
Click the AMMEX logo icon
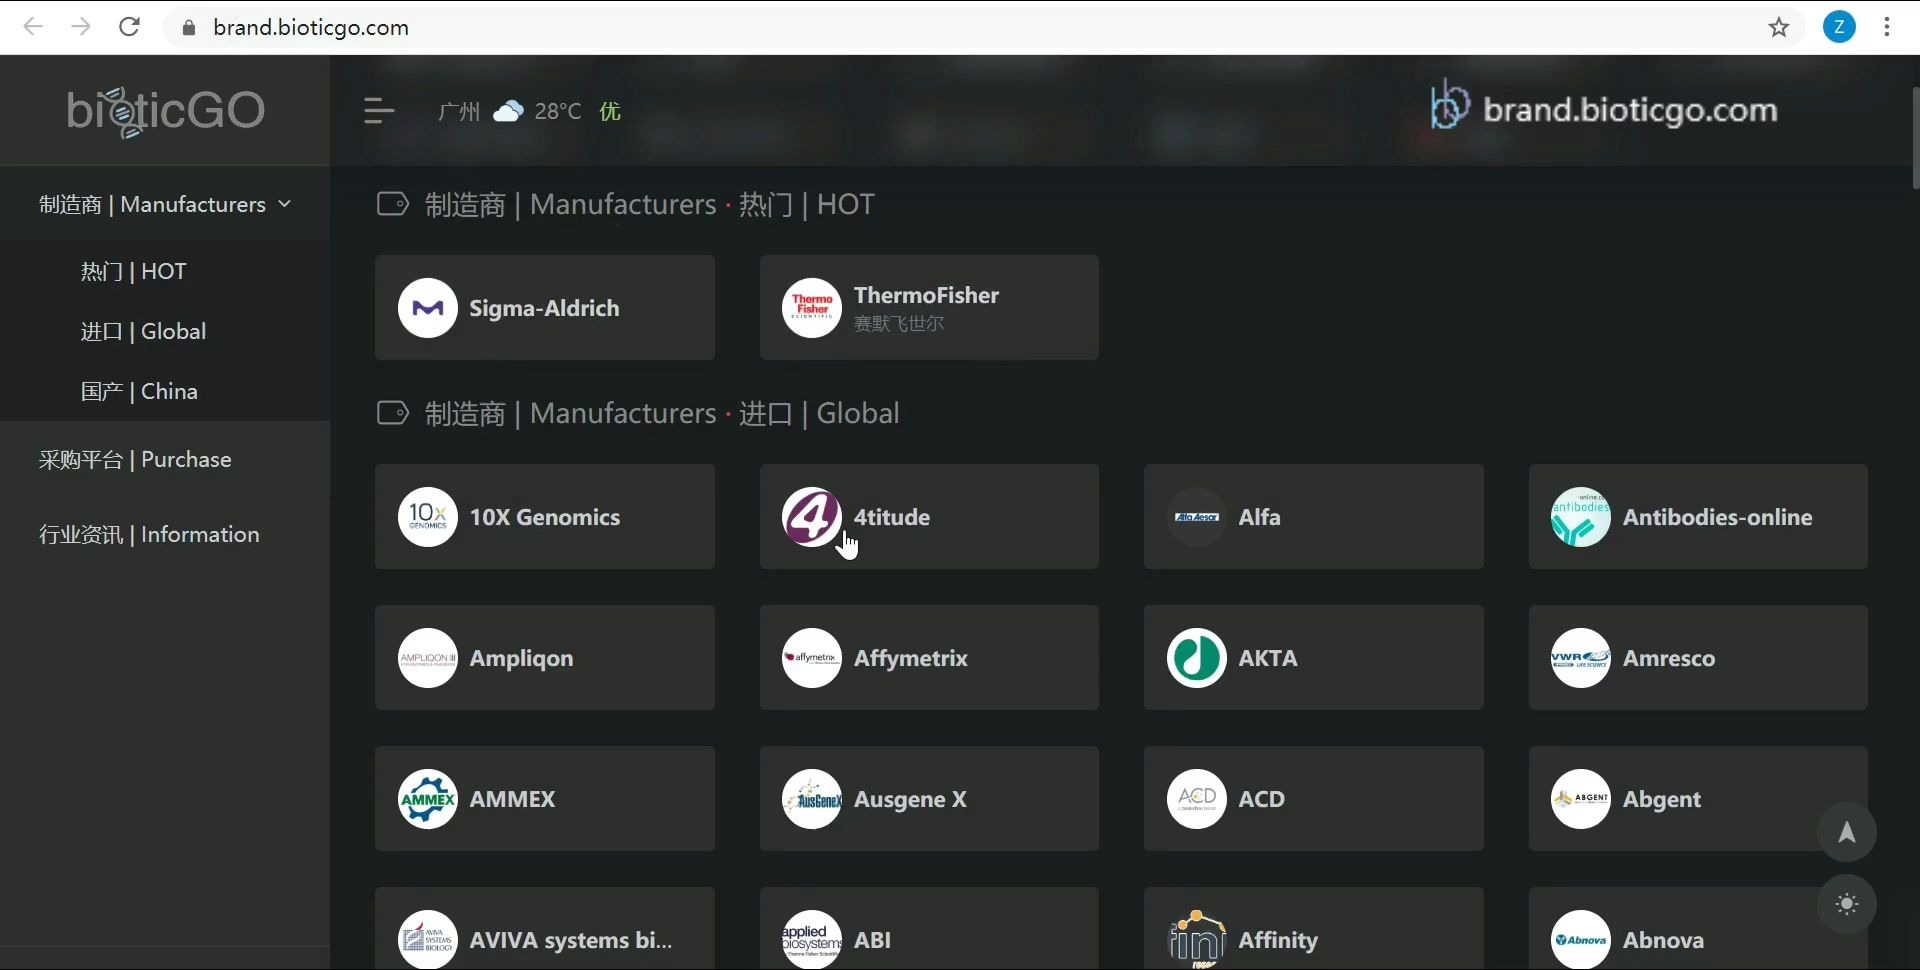coord(428,799)
